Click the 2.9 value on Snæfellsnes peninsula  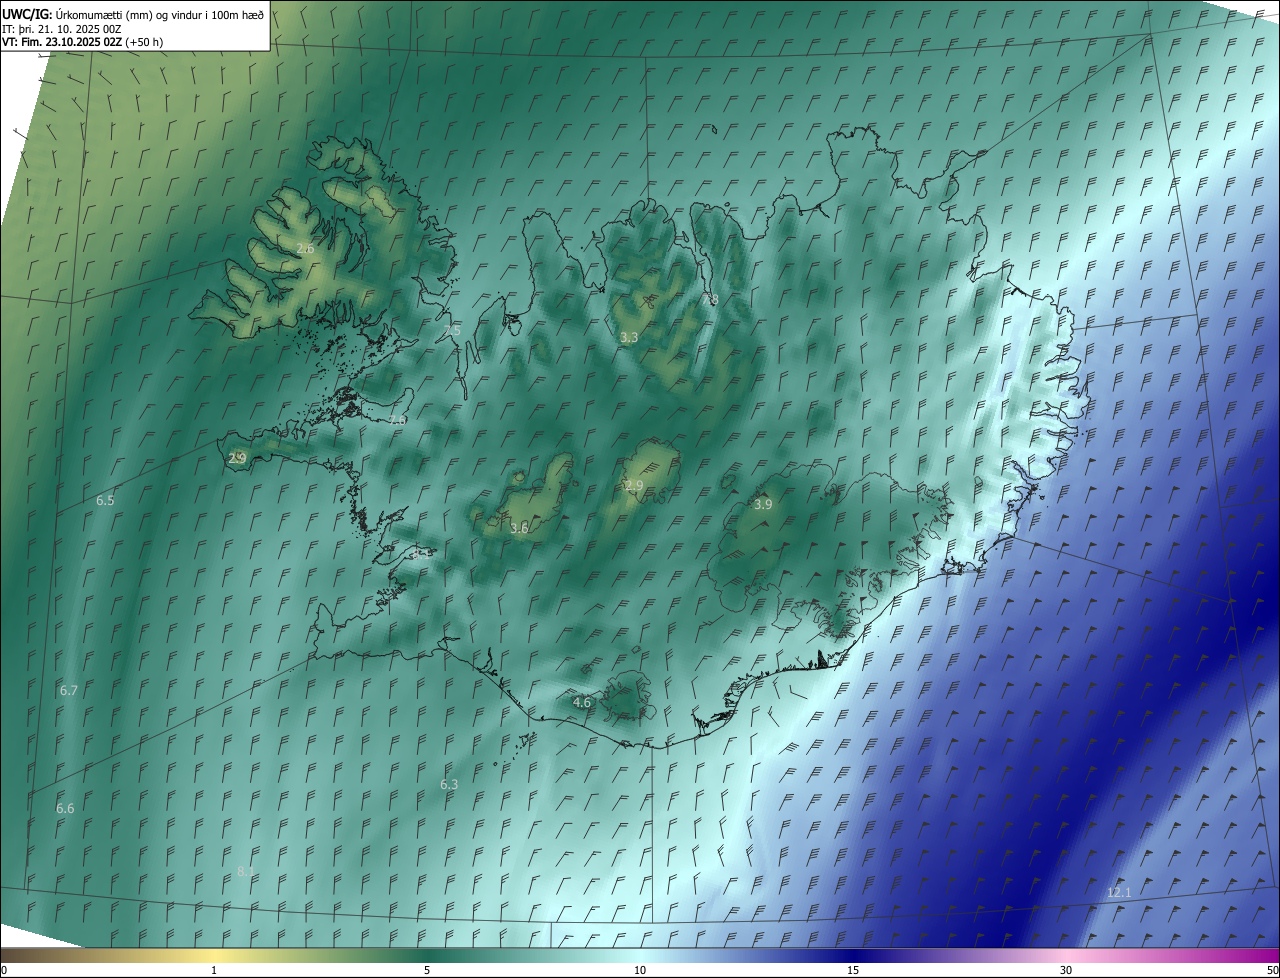click(238, 458)
